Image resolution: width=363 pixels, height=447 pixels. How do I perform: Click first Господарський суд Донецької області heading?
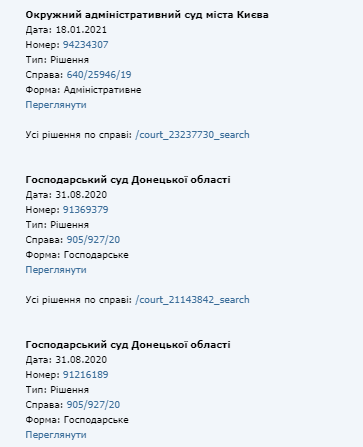click(x=128, y=180)
